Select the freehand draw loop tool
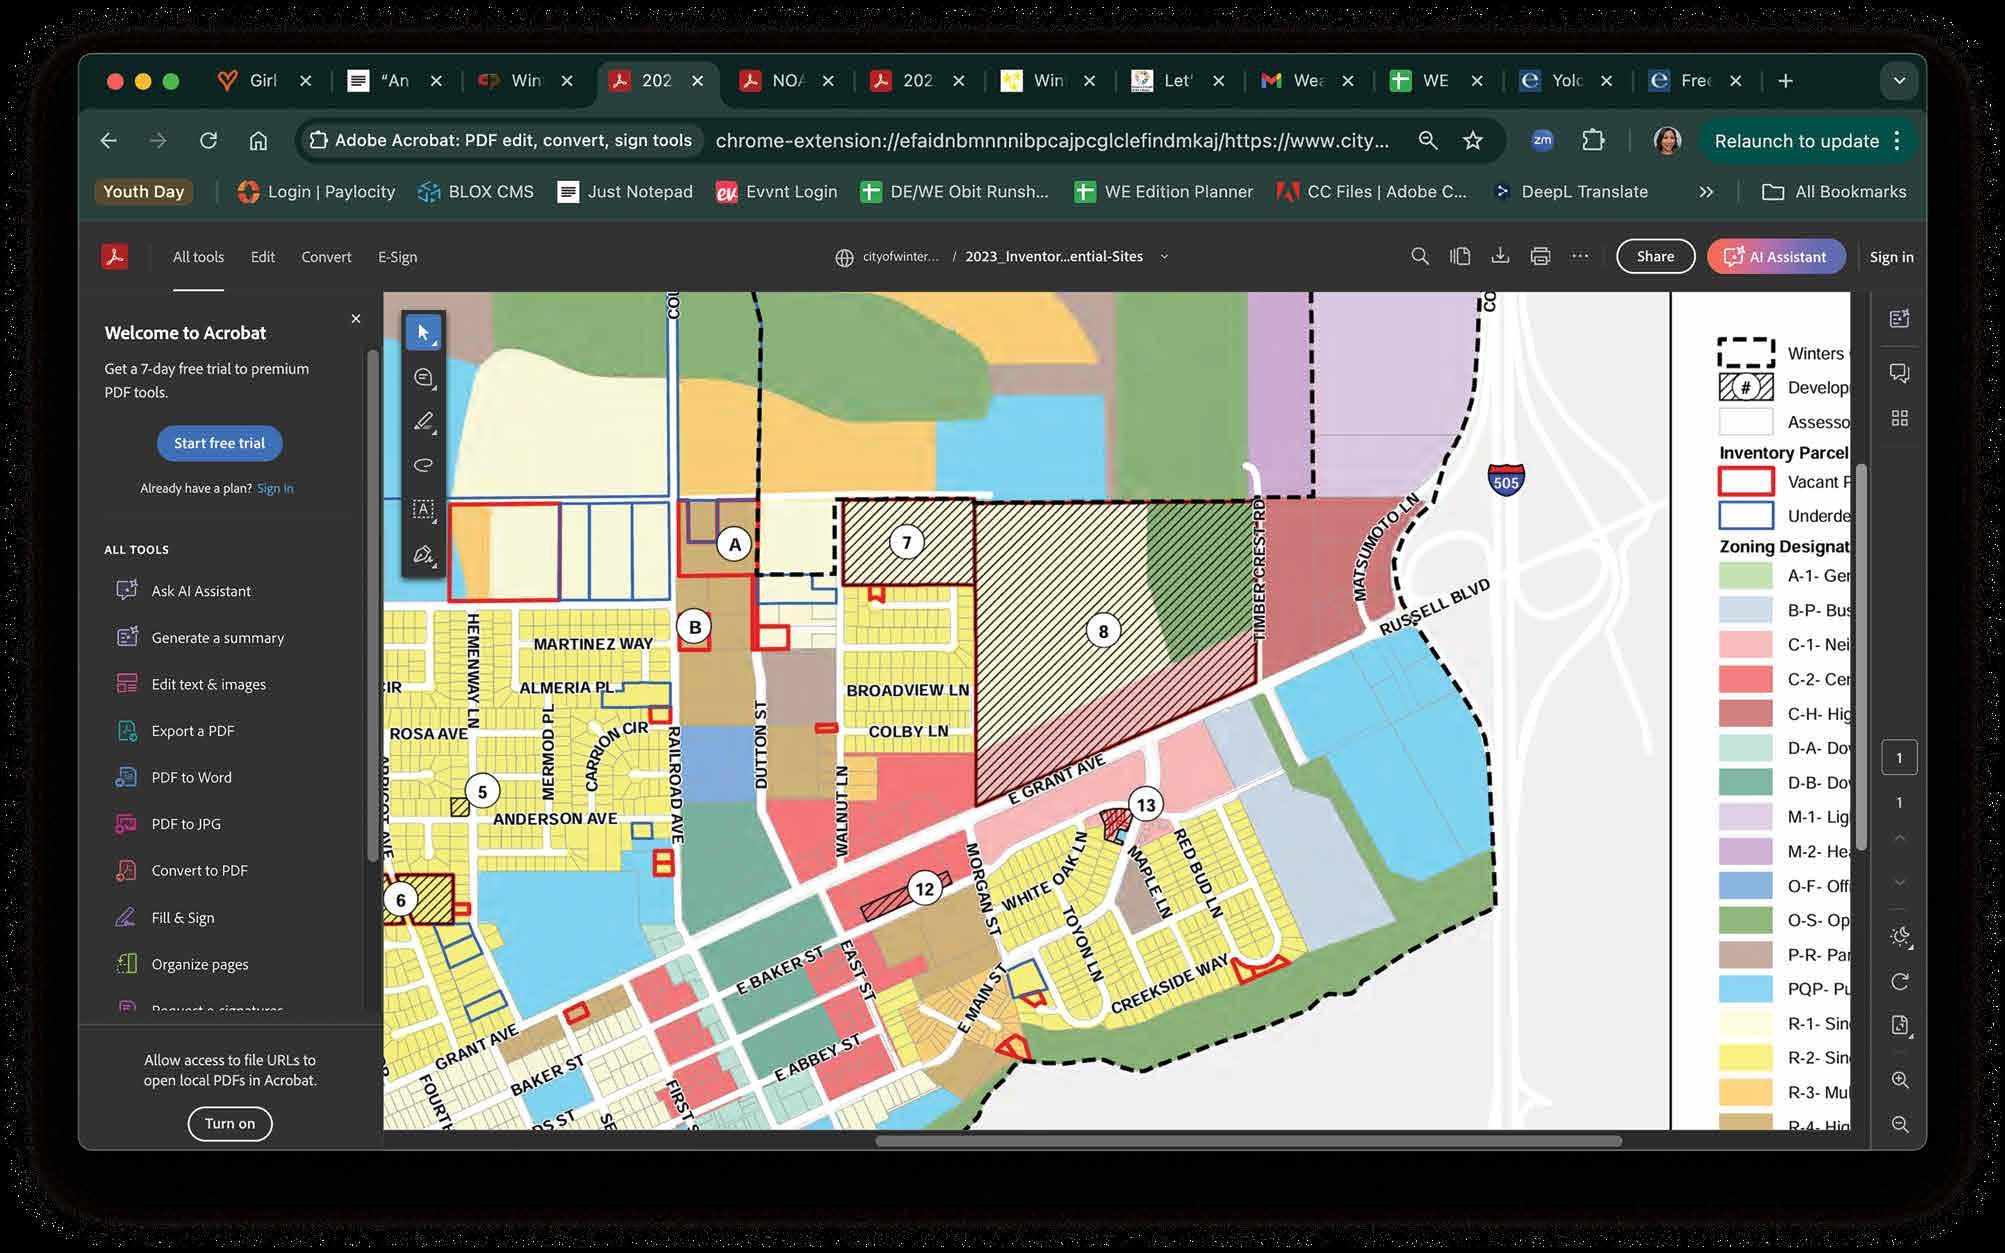 coord(423,465)
